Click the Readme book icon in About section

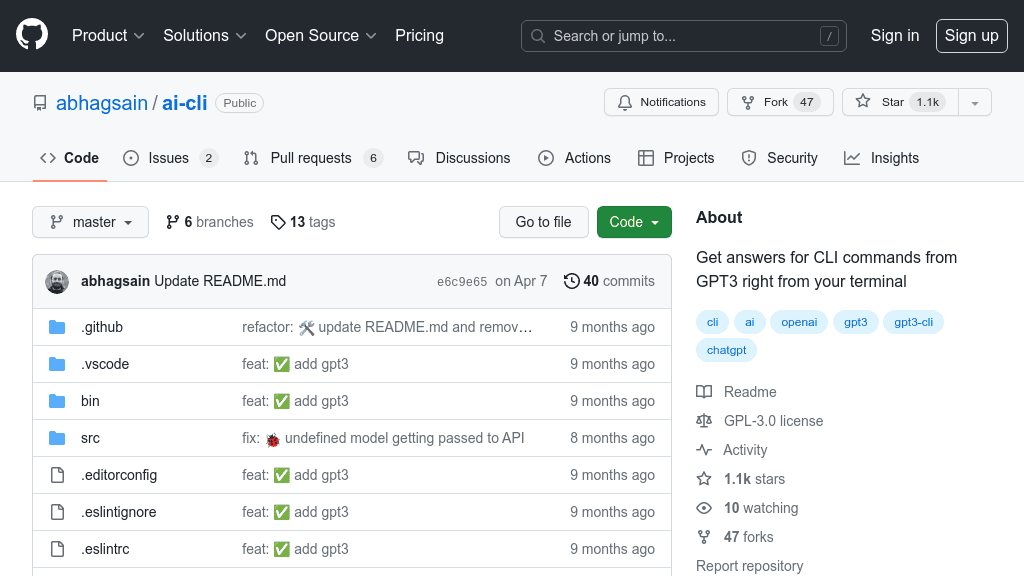click(x=704, y=391)
